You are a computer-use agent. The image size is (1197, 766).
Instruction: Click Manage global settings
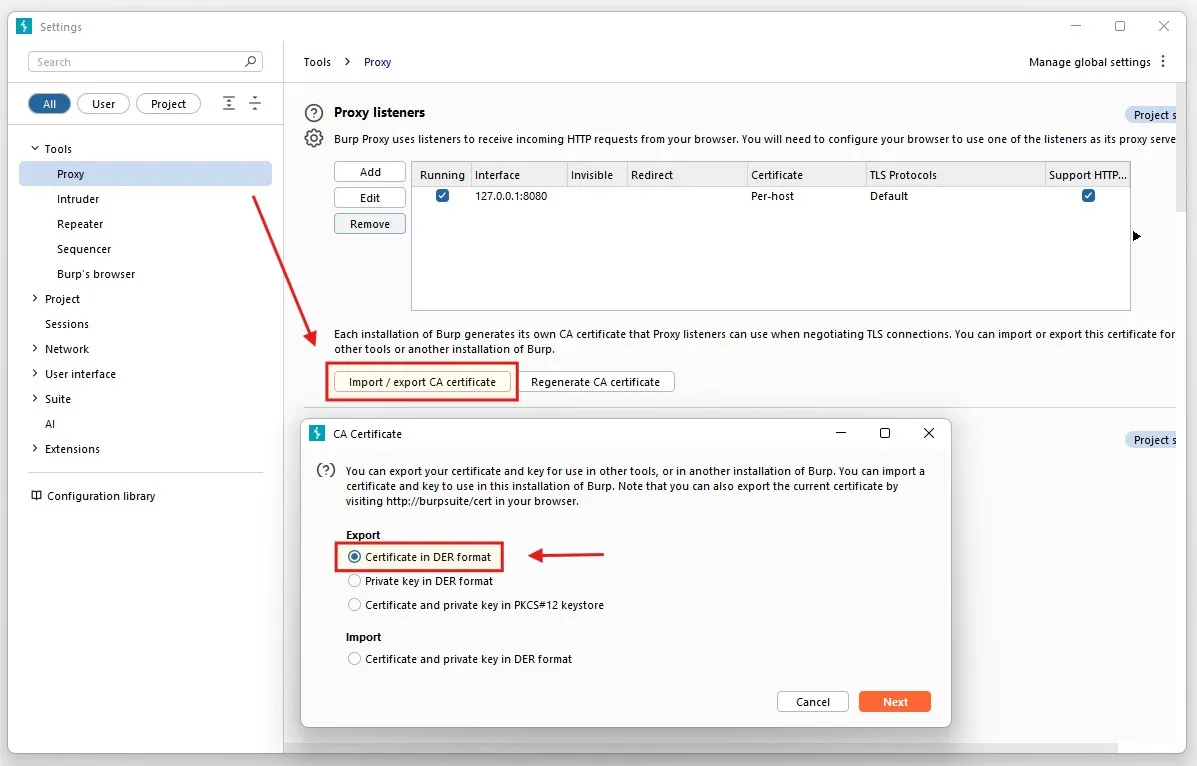click(x=1089, y=62)
